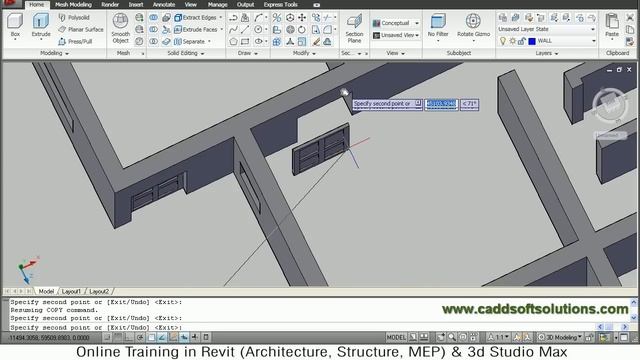640x360 pixels.
Task: Expand the Layers panel
Action: pos(547,53)
